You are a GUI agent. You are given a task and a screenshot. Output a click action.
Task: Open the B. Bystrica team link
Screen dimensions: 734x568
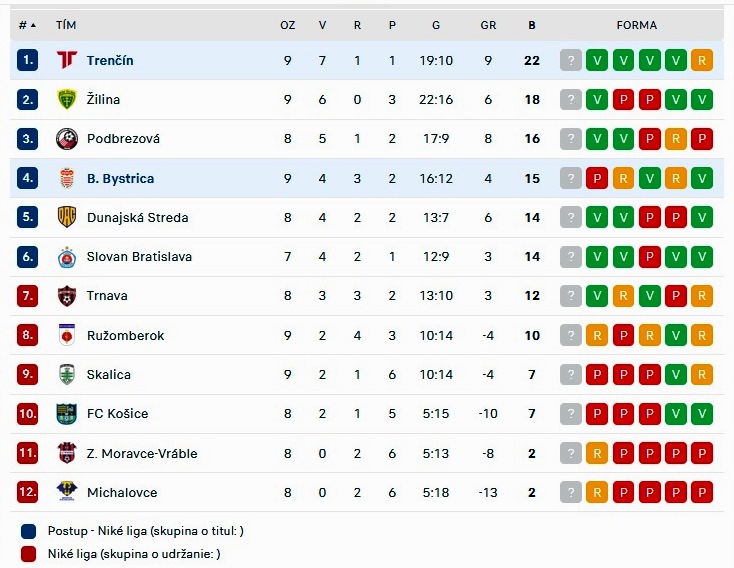[120, 178]
